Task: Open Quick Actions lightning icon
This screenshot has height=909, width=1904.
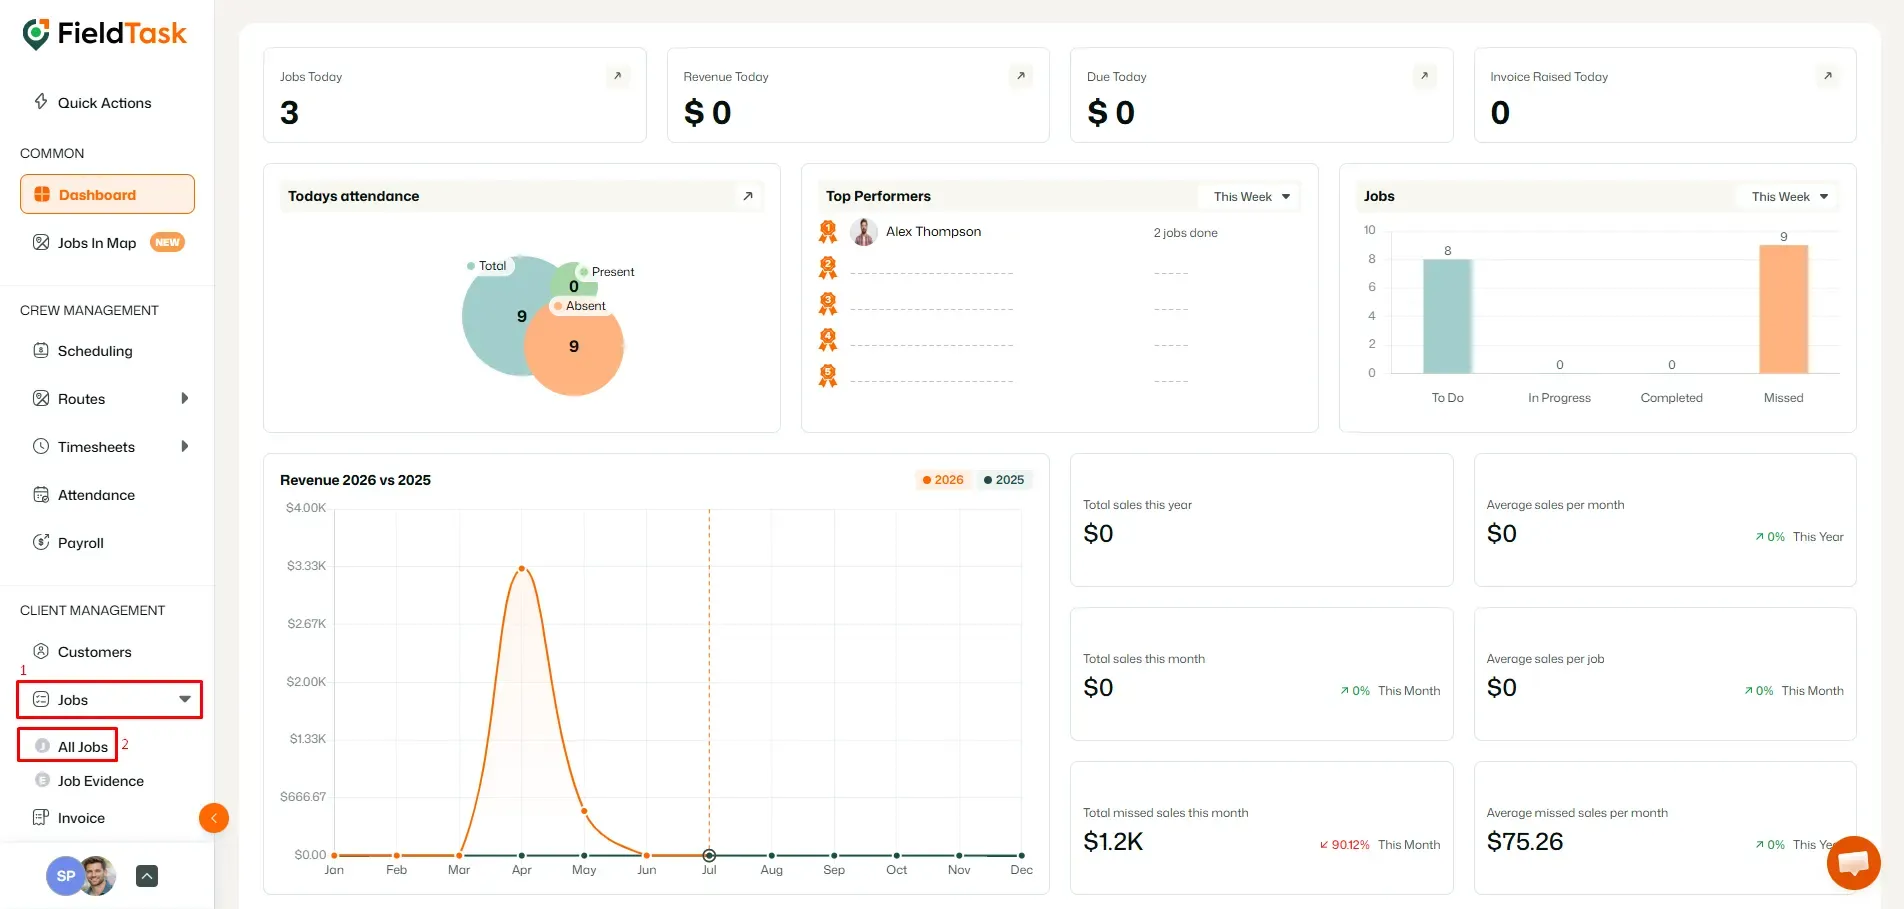Action: click(x=41, y=101)
